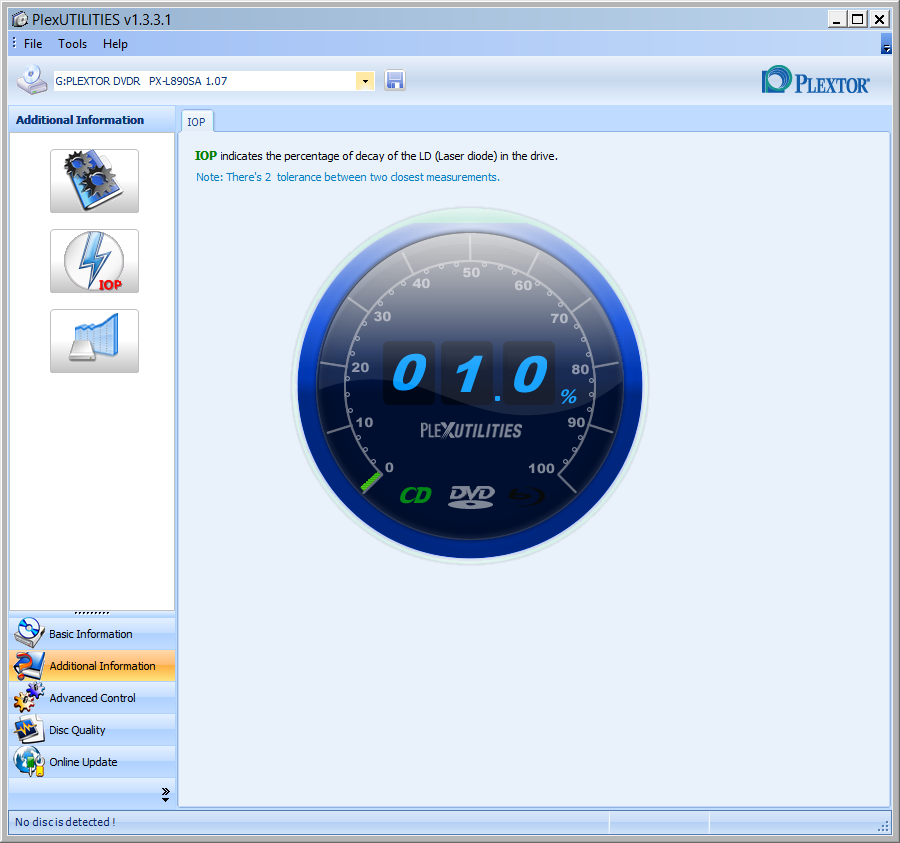
Task: Click the PlexUTILITIES title bar app icon
Action: [x=20, y=20]
